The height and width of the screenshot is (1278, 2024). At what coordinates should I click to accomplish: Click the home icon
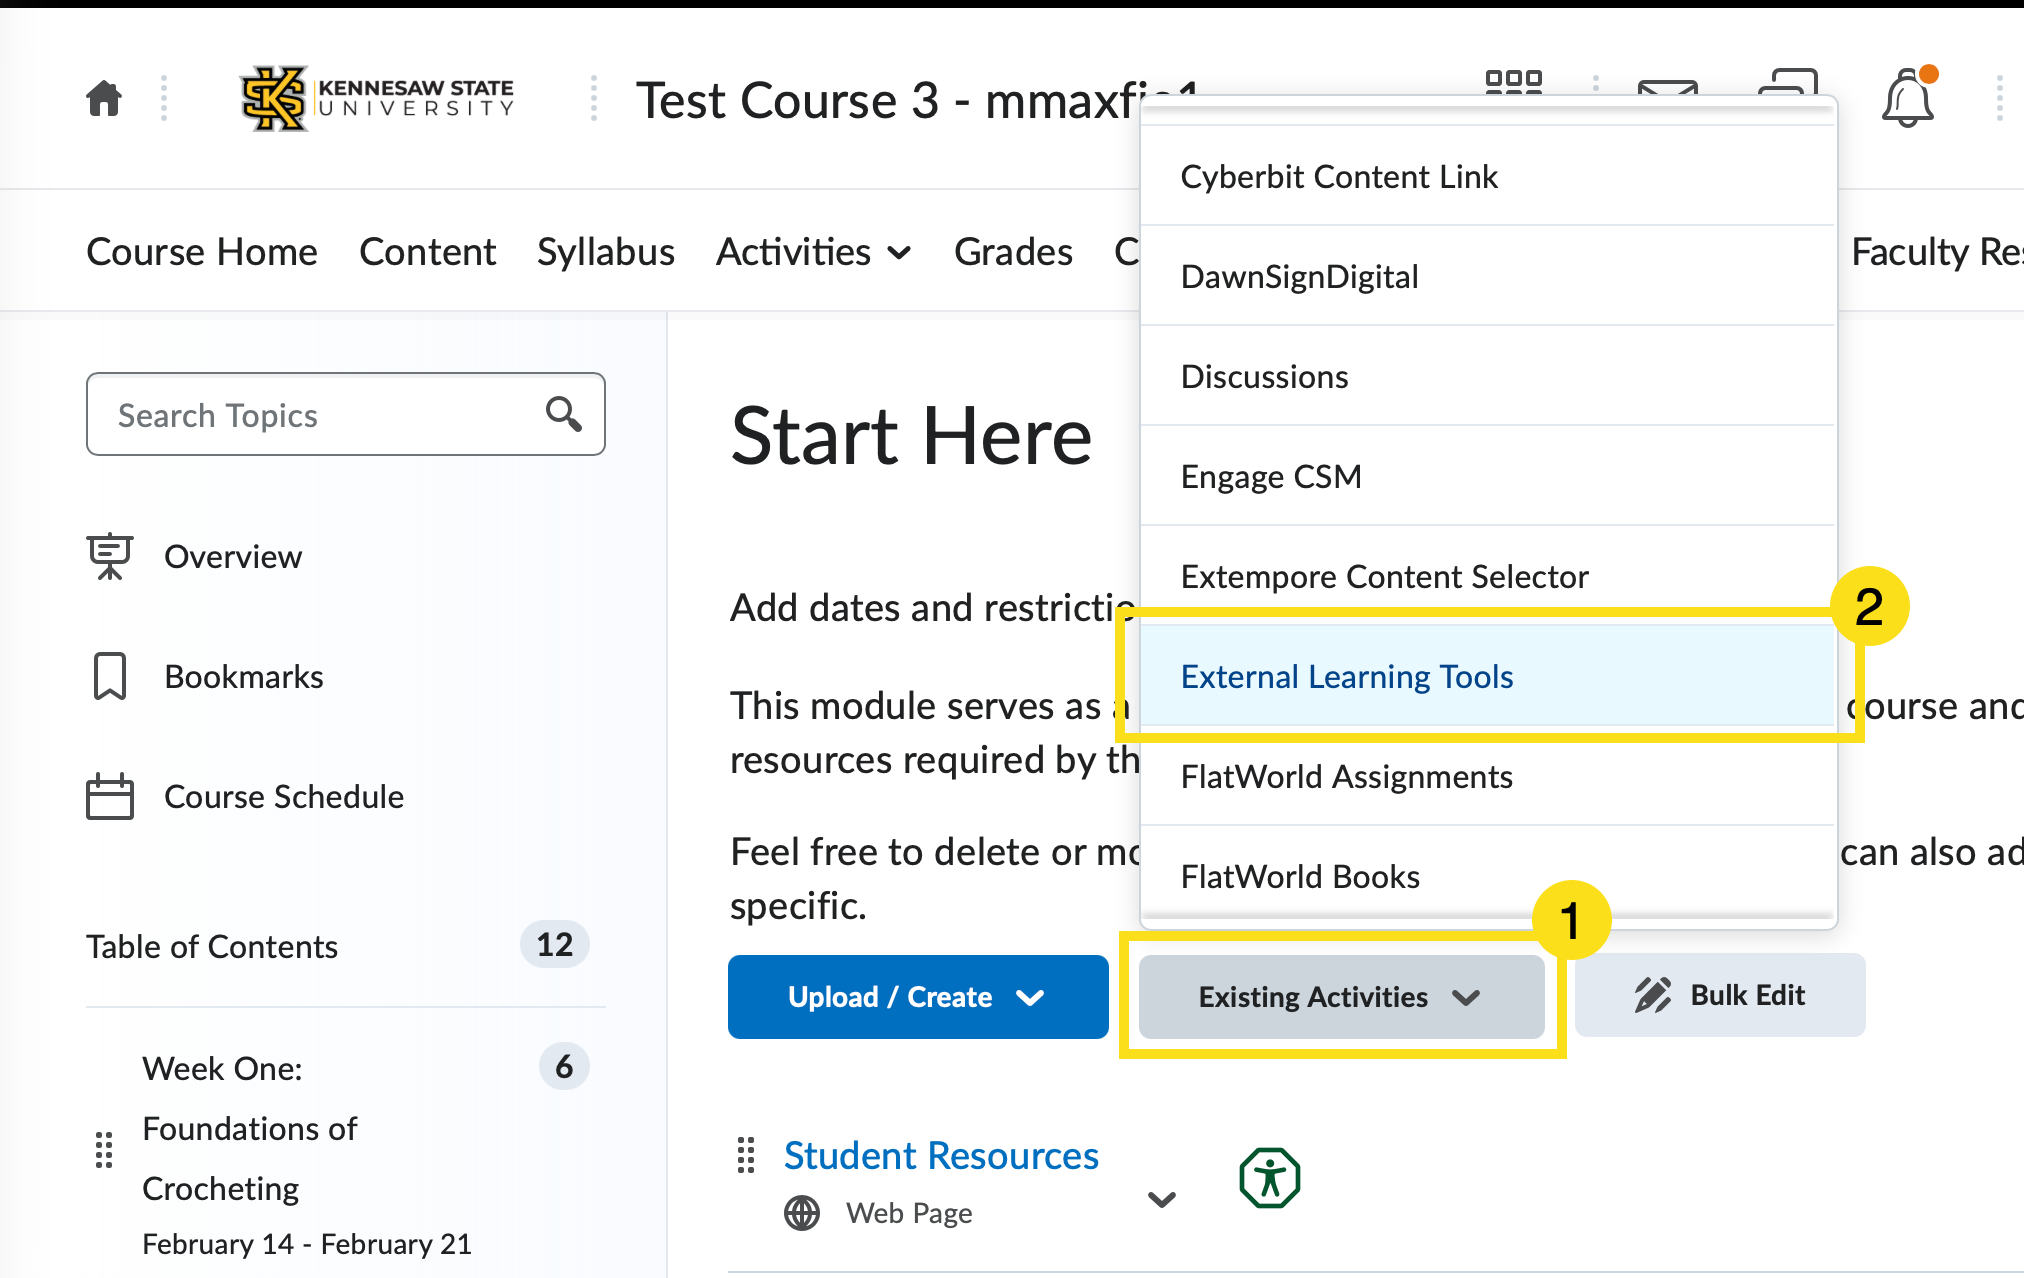coord(103,97)
